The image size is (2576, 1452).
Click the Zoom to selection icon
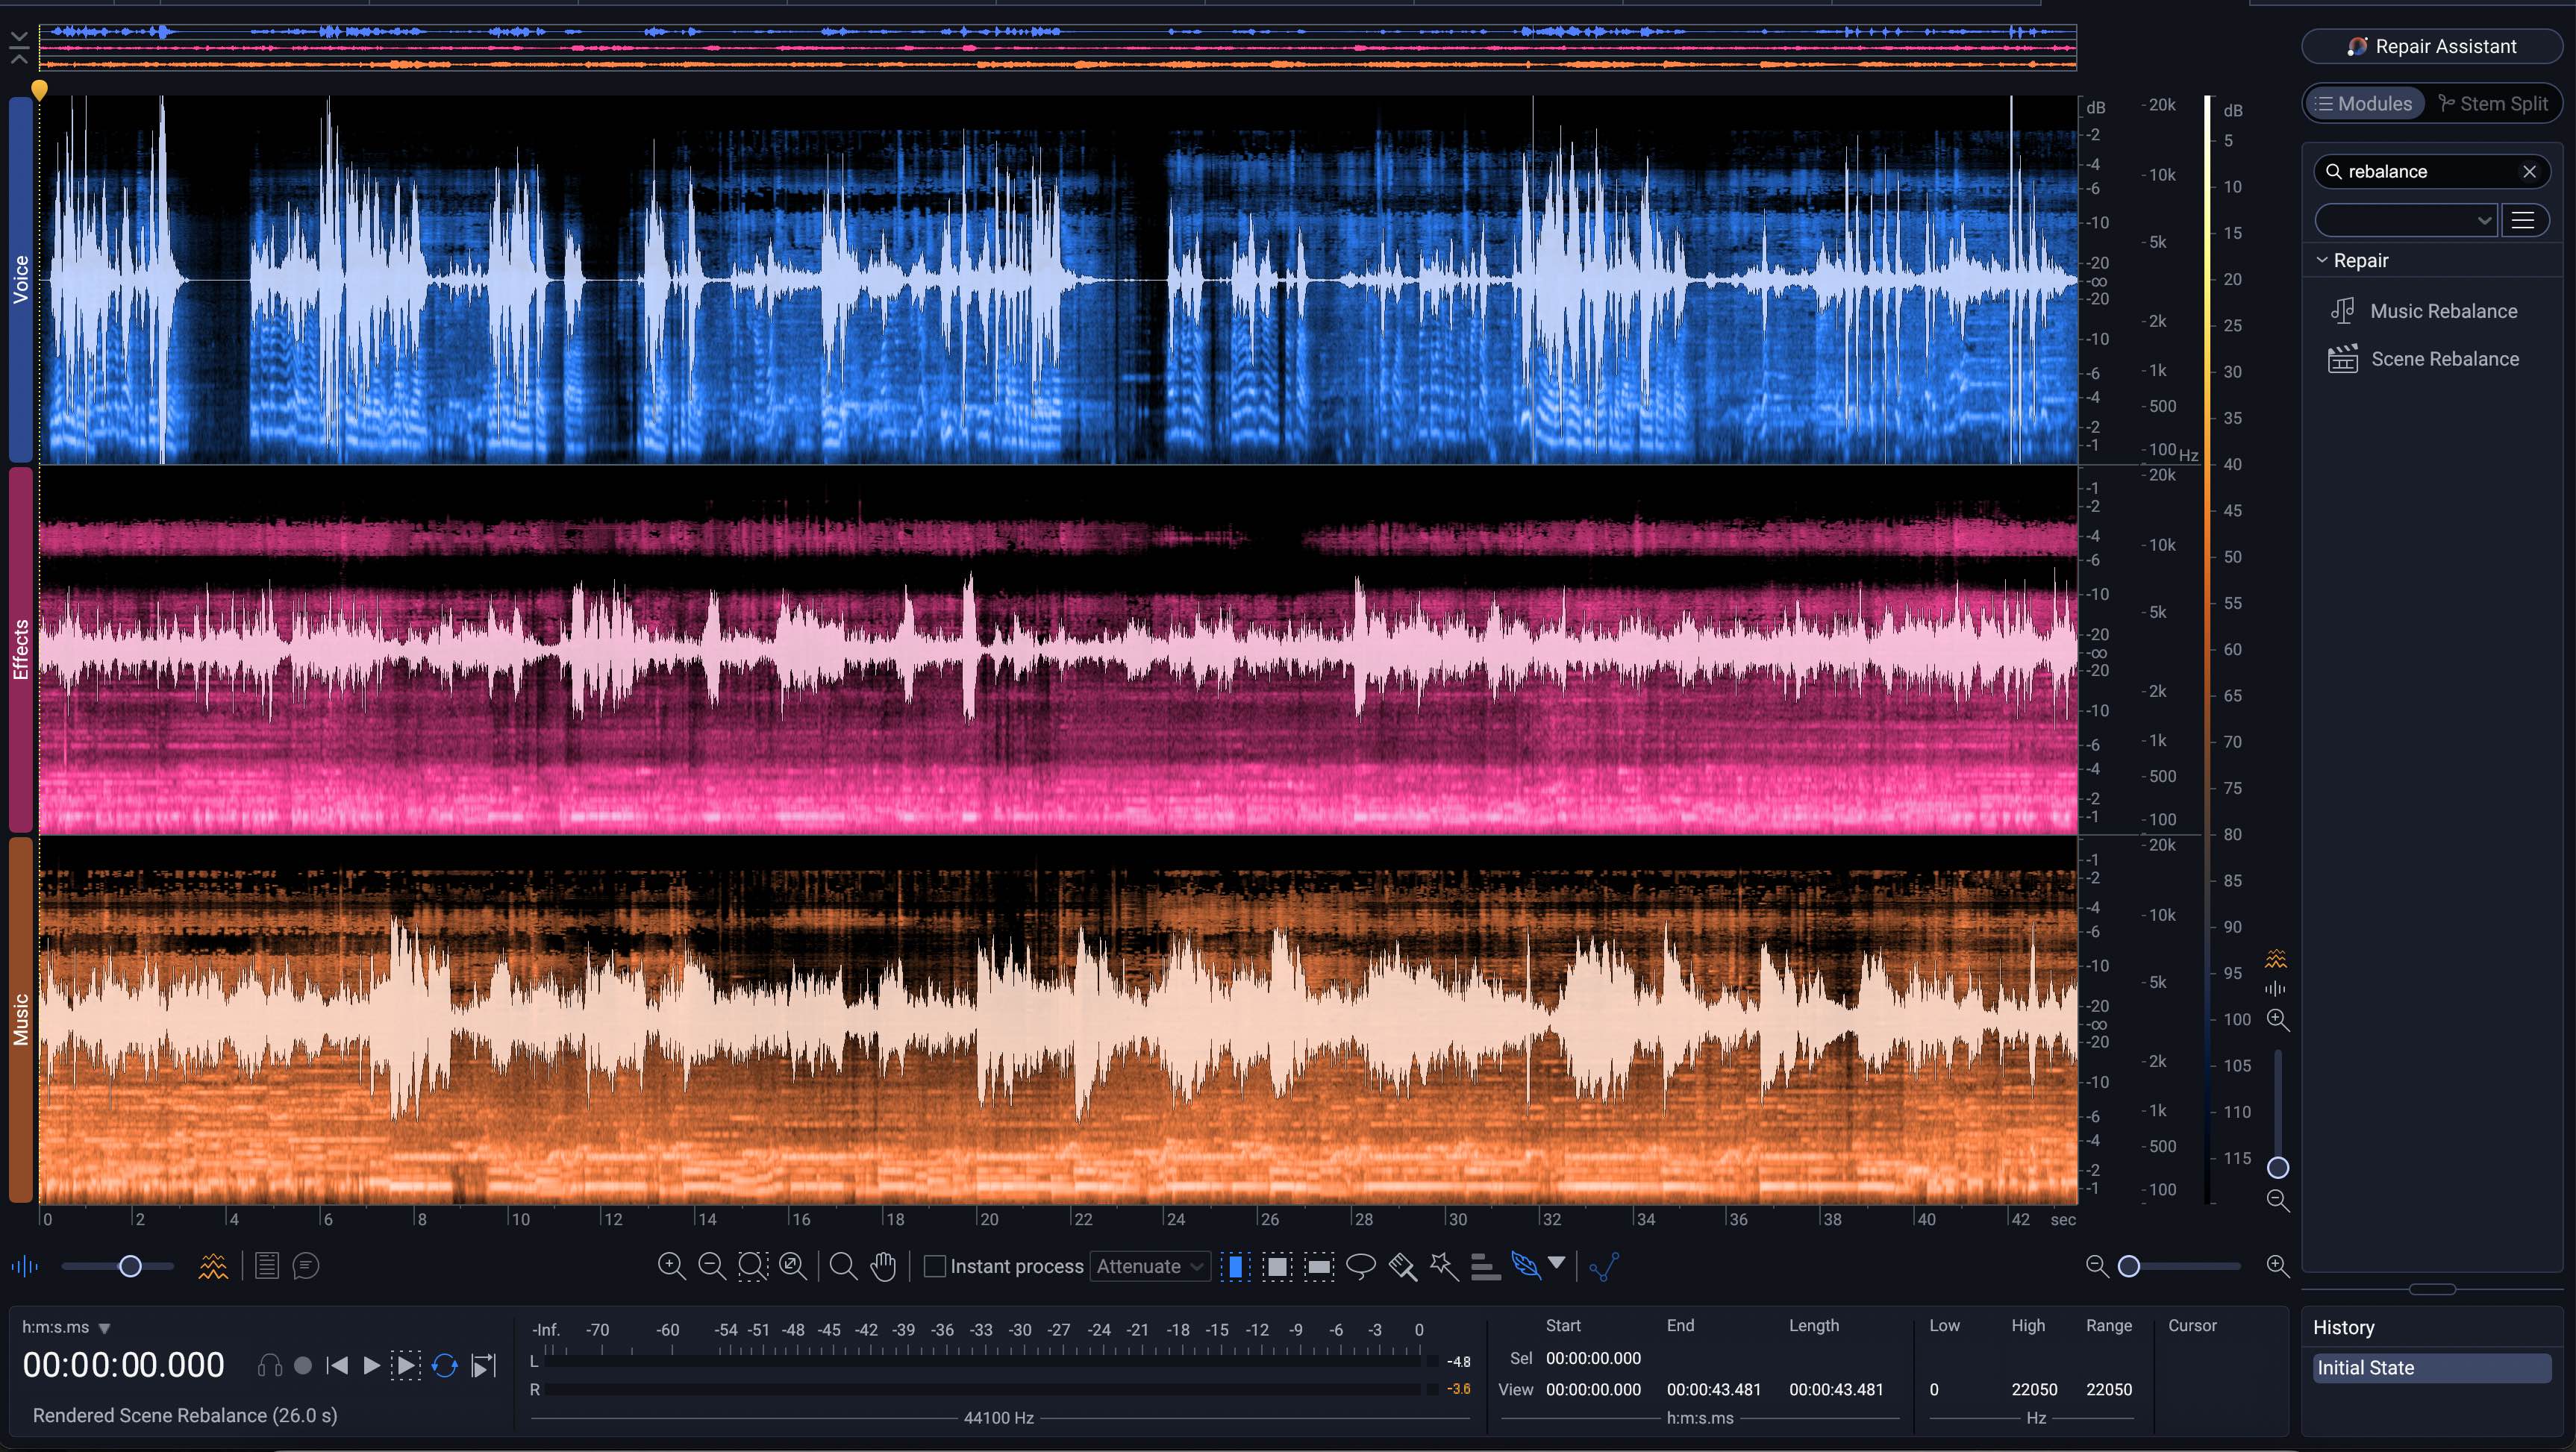pyautogui.click(x=752, y=1266)
